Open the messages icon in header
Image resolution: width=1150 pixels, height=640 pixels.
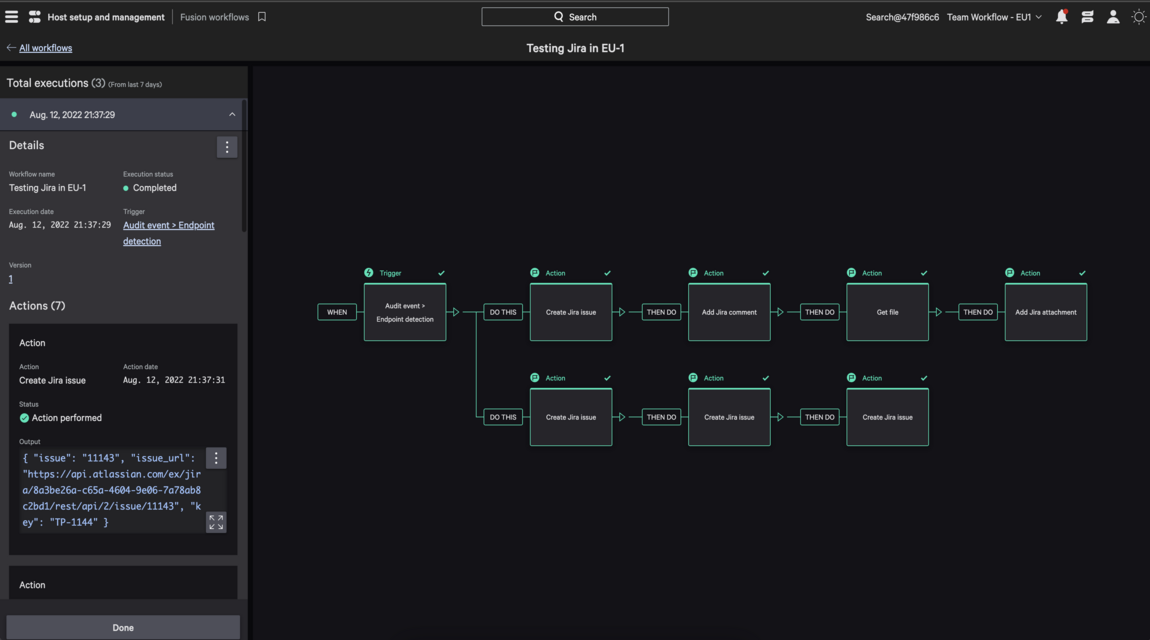click(x=1087, y=17)
